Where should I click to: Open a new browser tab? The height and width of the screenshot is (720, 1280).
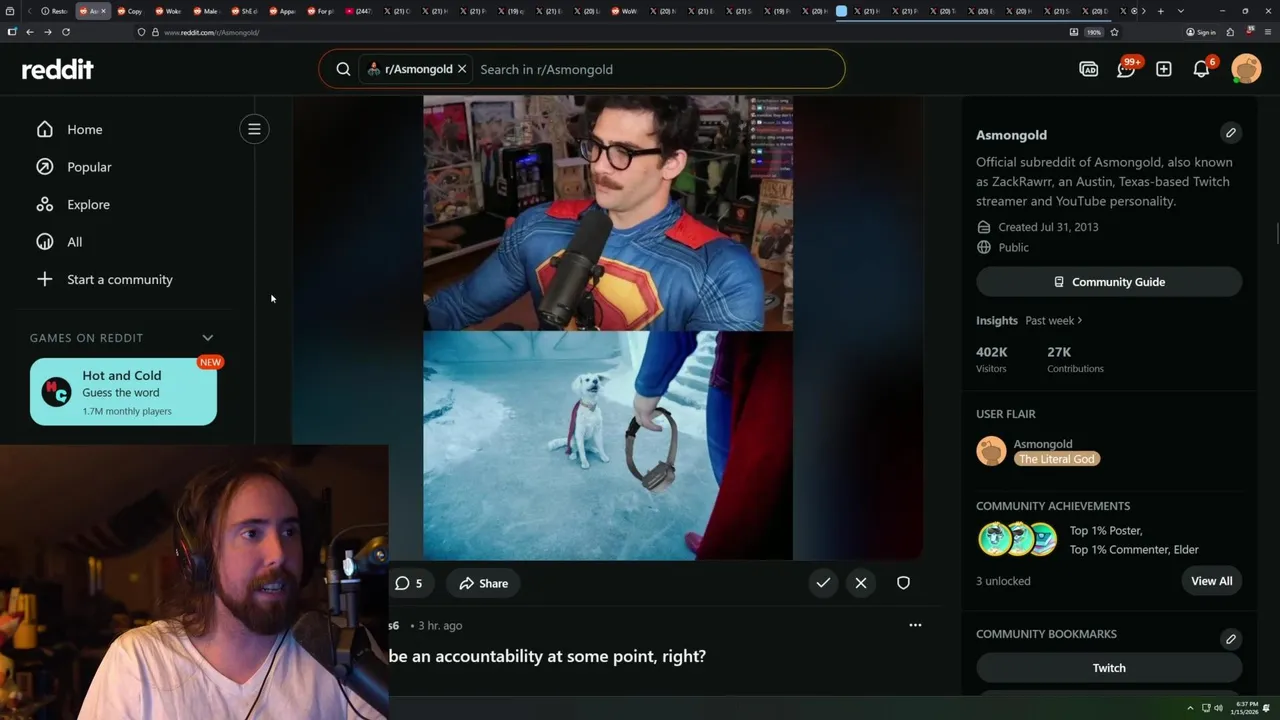click(1160, 11)
